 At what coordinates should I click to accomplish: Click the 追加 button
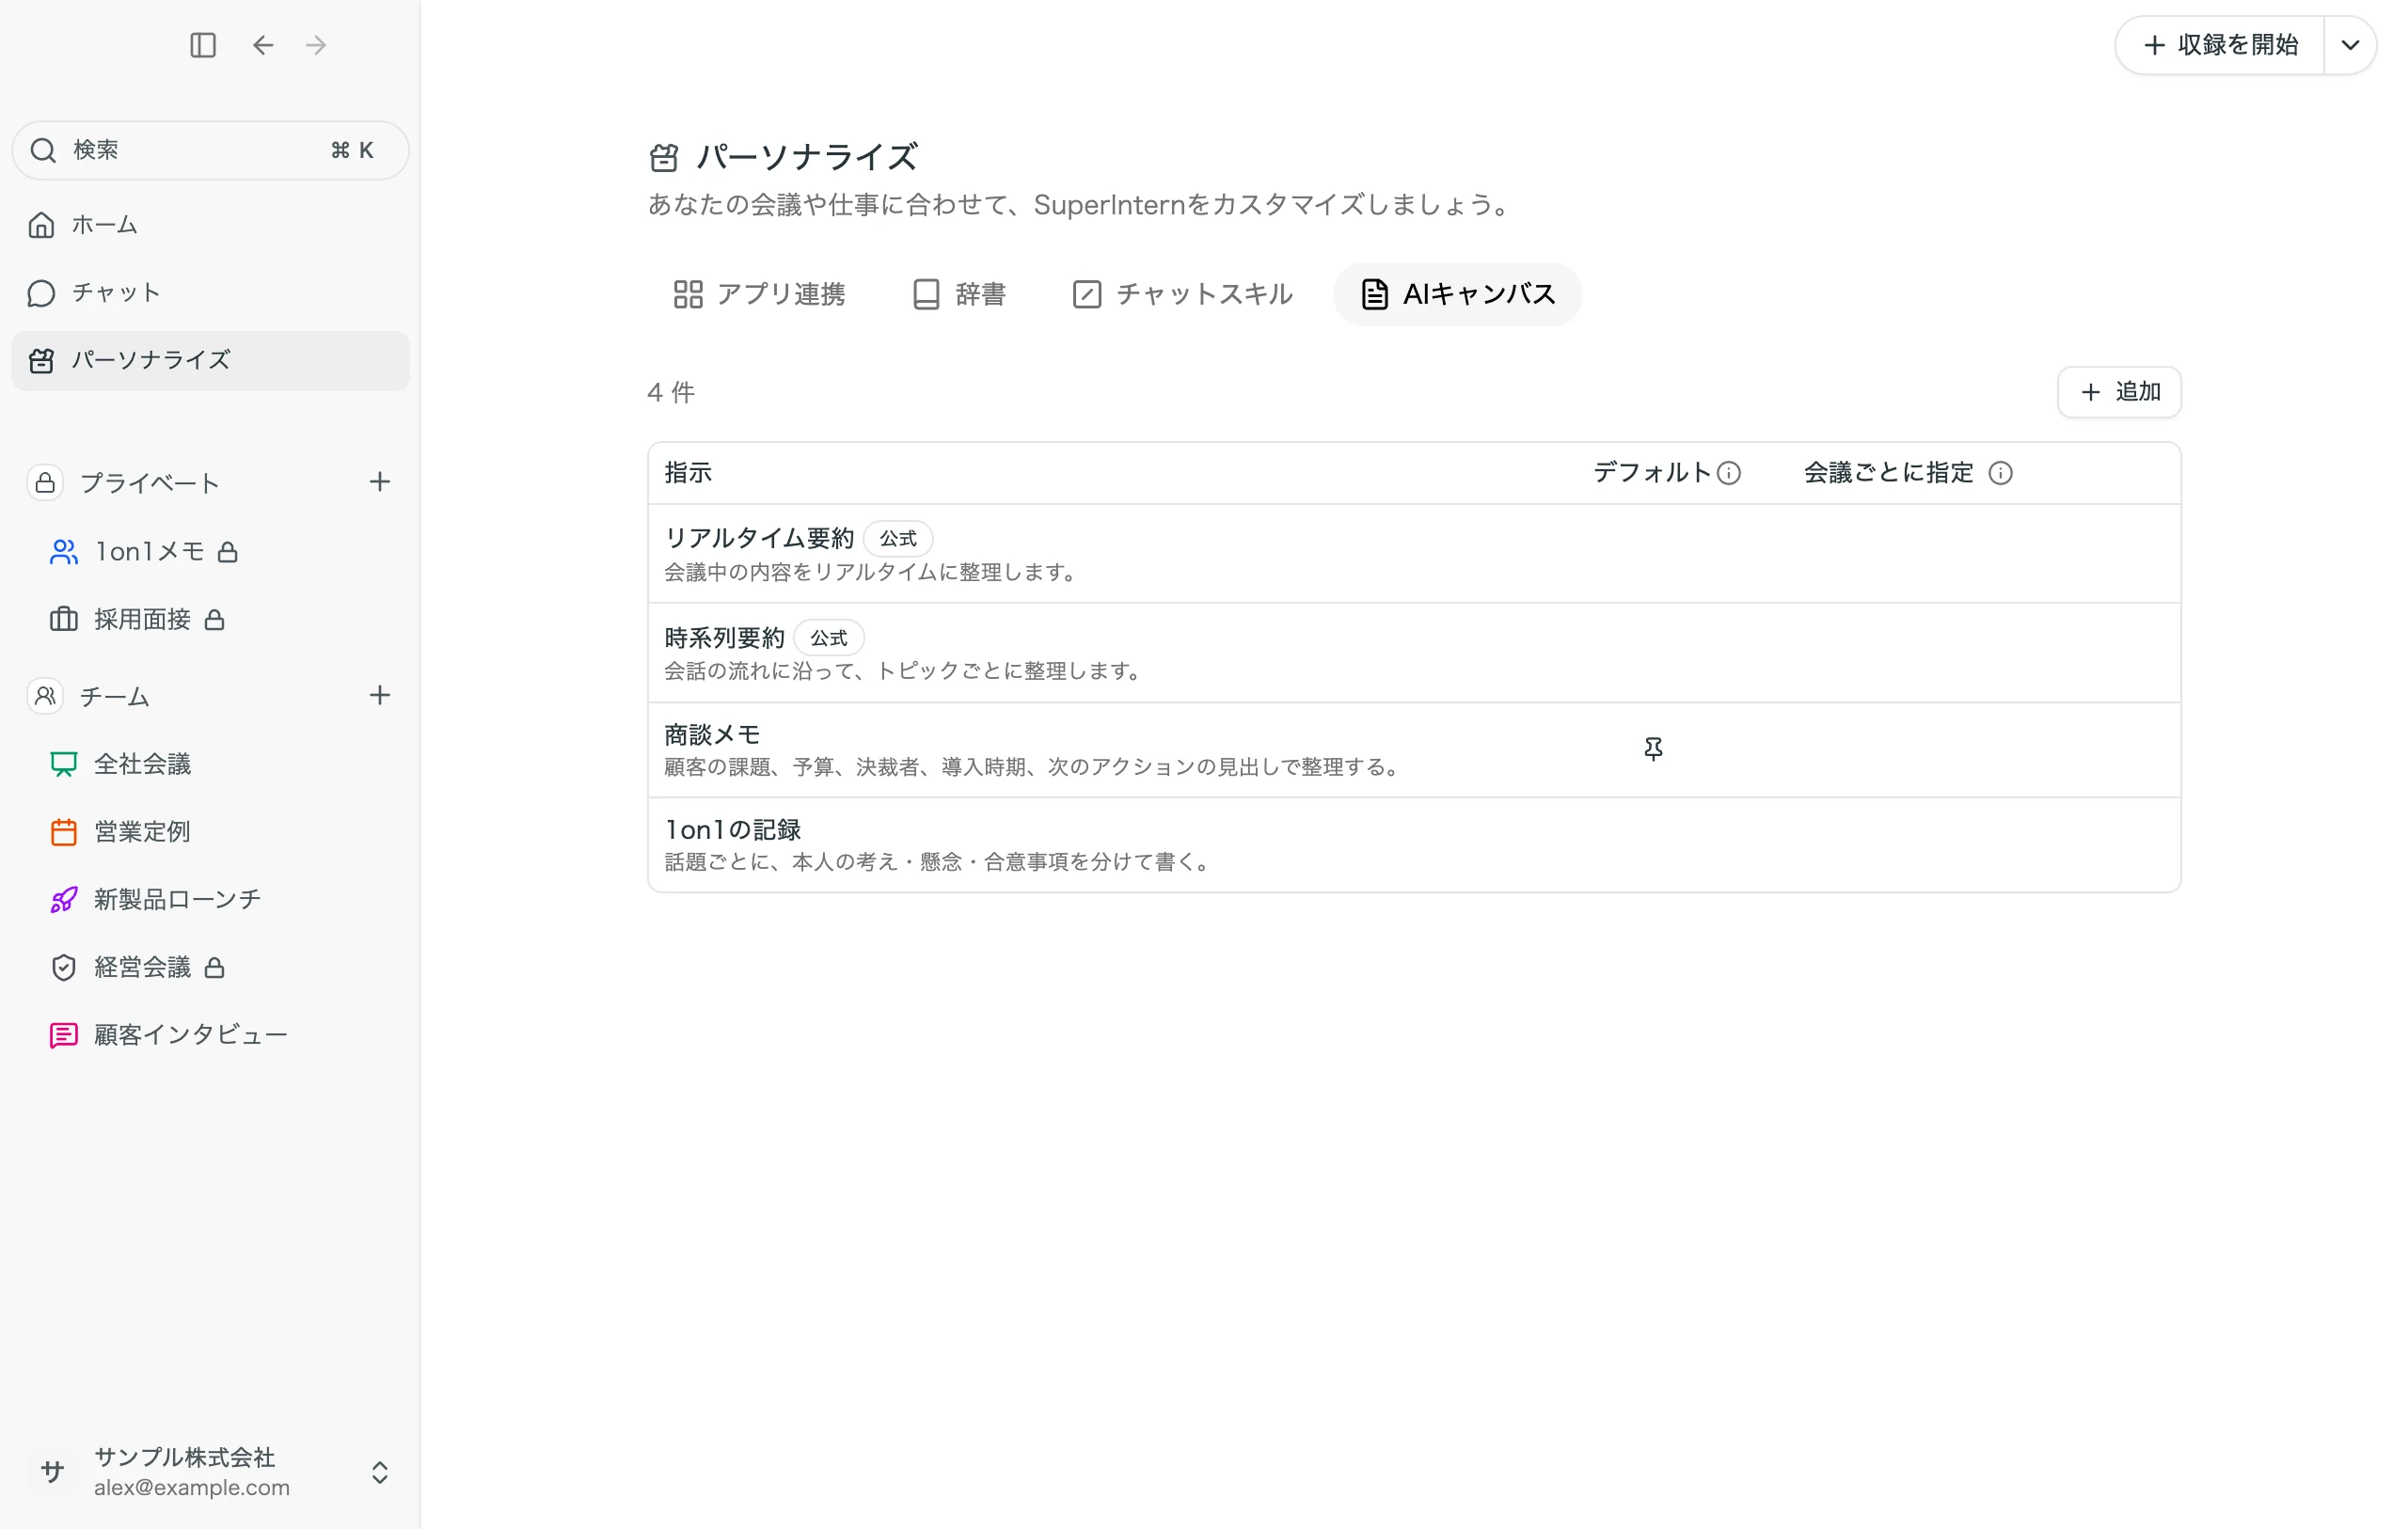[x=2119, y=392]
